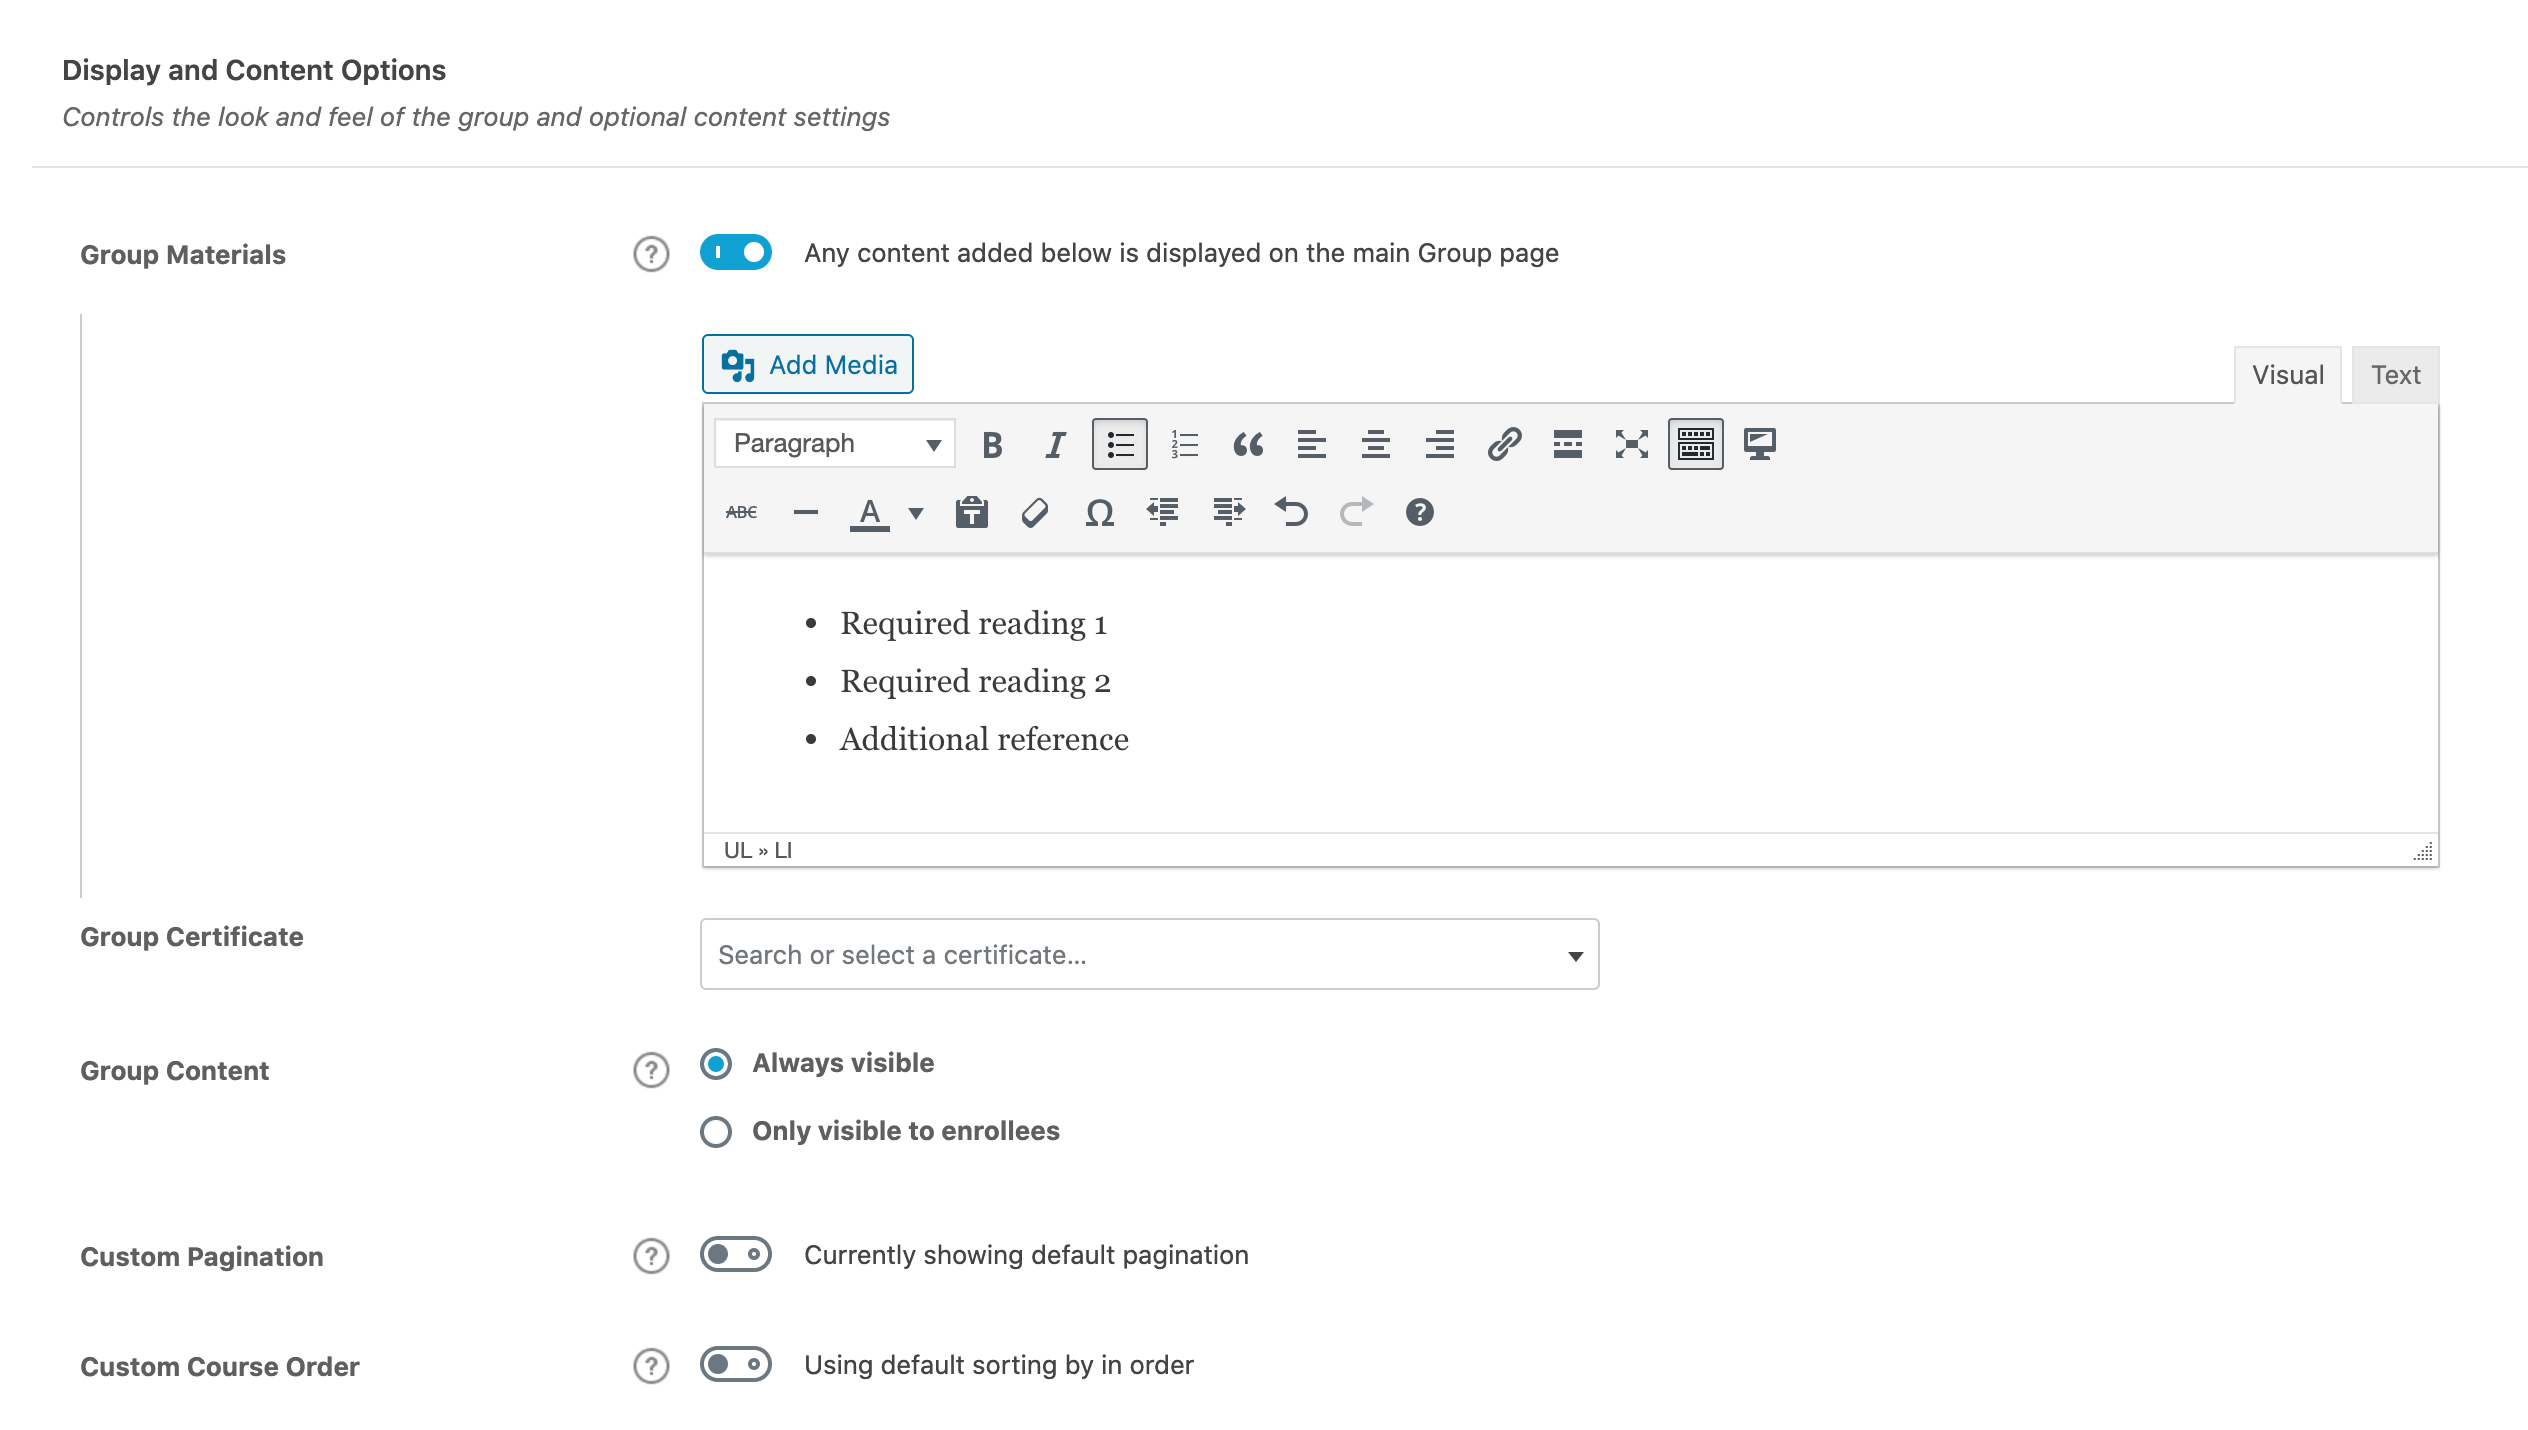This screenshot has height=1430, width=2528.
Task: Open the Paragraph style dropdown
Action: coord(833,442)
